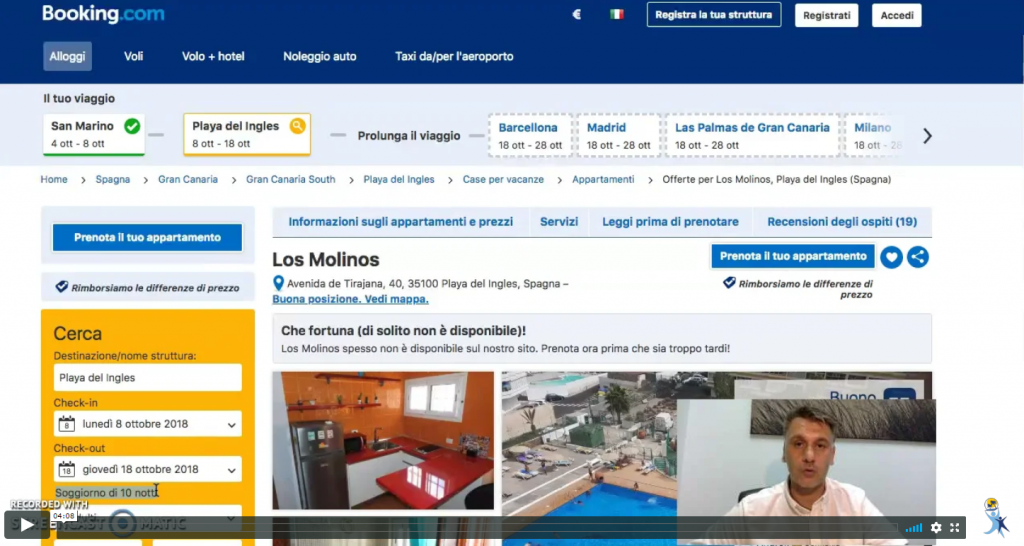Show next trip suggestions with right arrow
The width and height of the screenshot is (1024, 546).
point(927,136)
